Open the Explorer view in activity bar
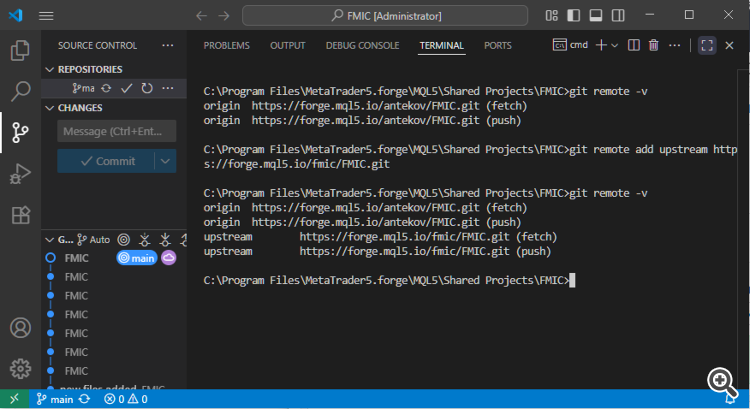750x409 pixels. [20, 50]
